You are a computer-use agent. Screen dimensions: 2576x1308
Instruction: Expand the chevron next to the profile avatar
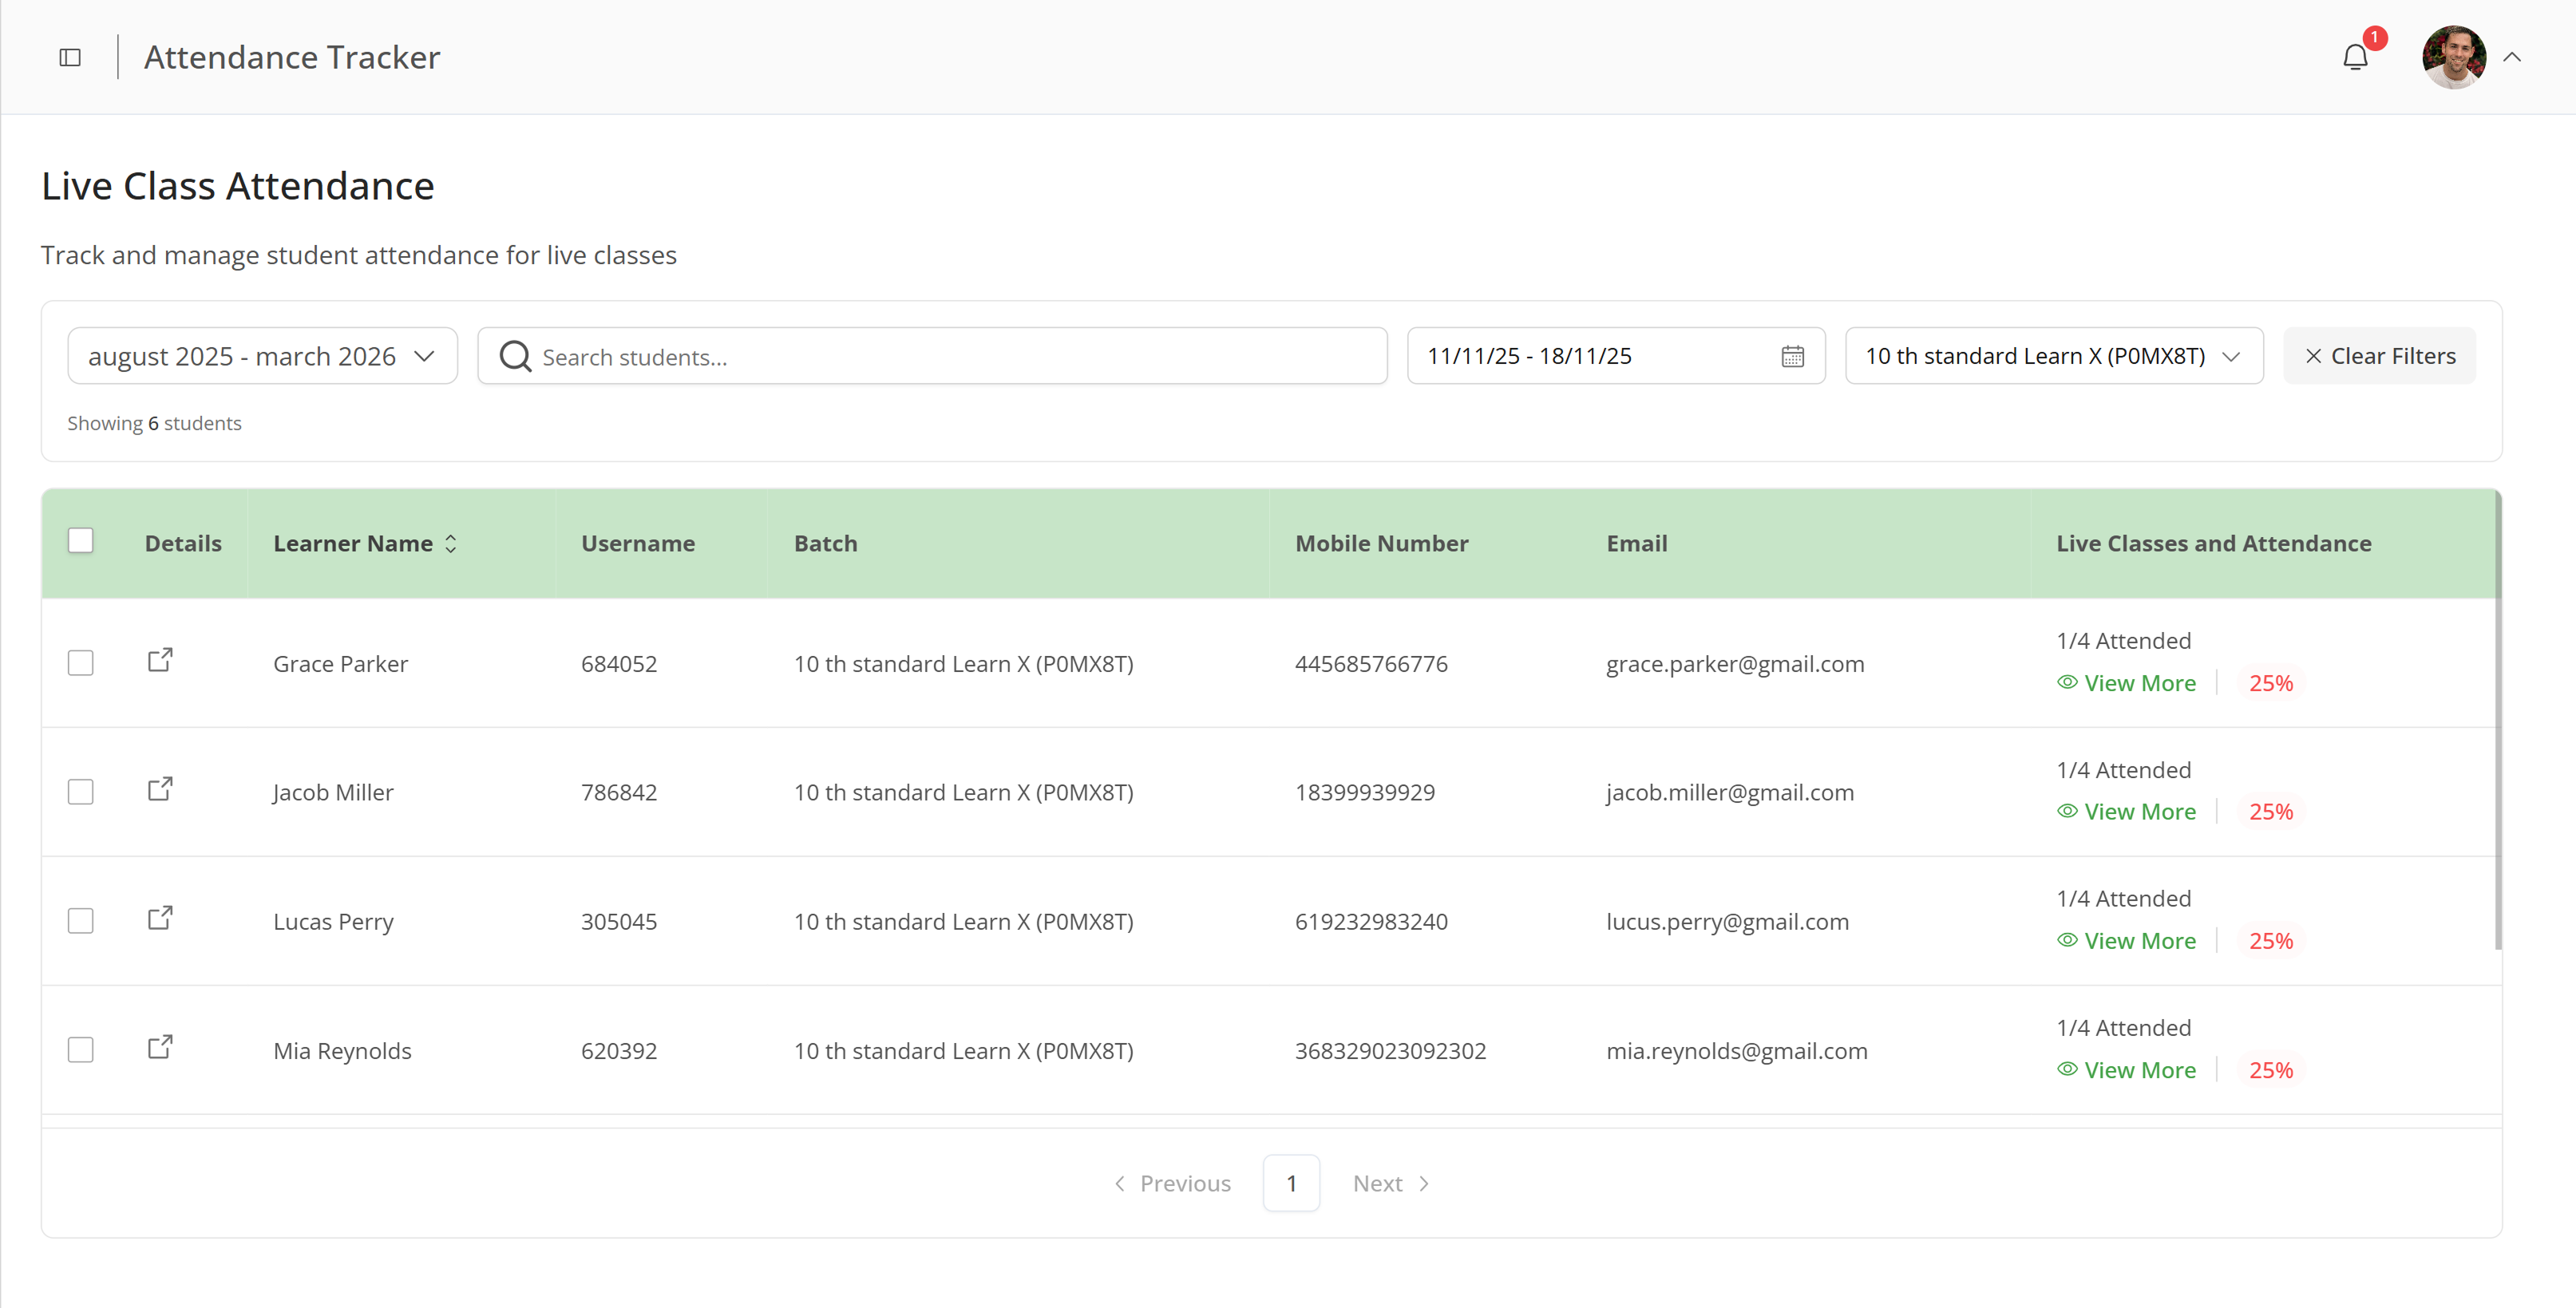point(2513,57)
